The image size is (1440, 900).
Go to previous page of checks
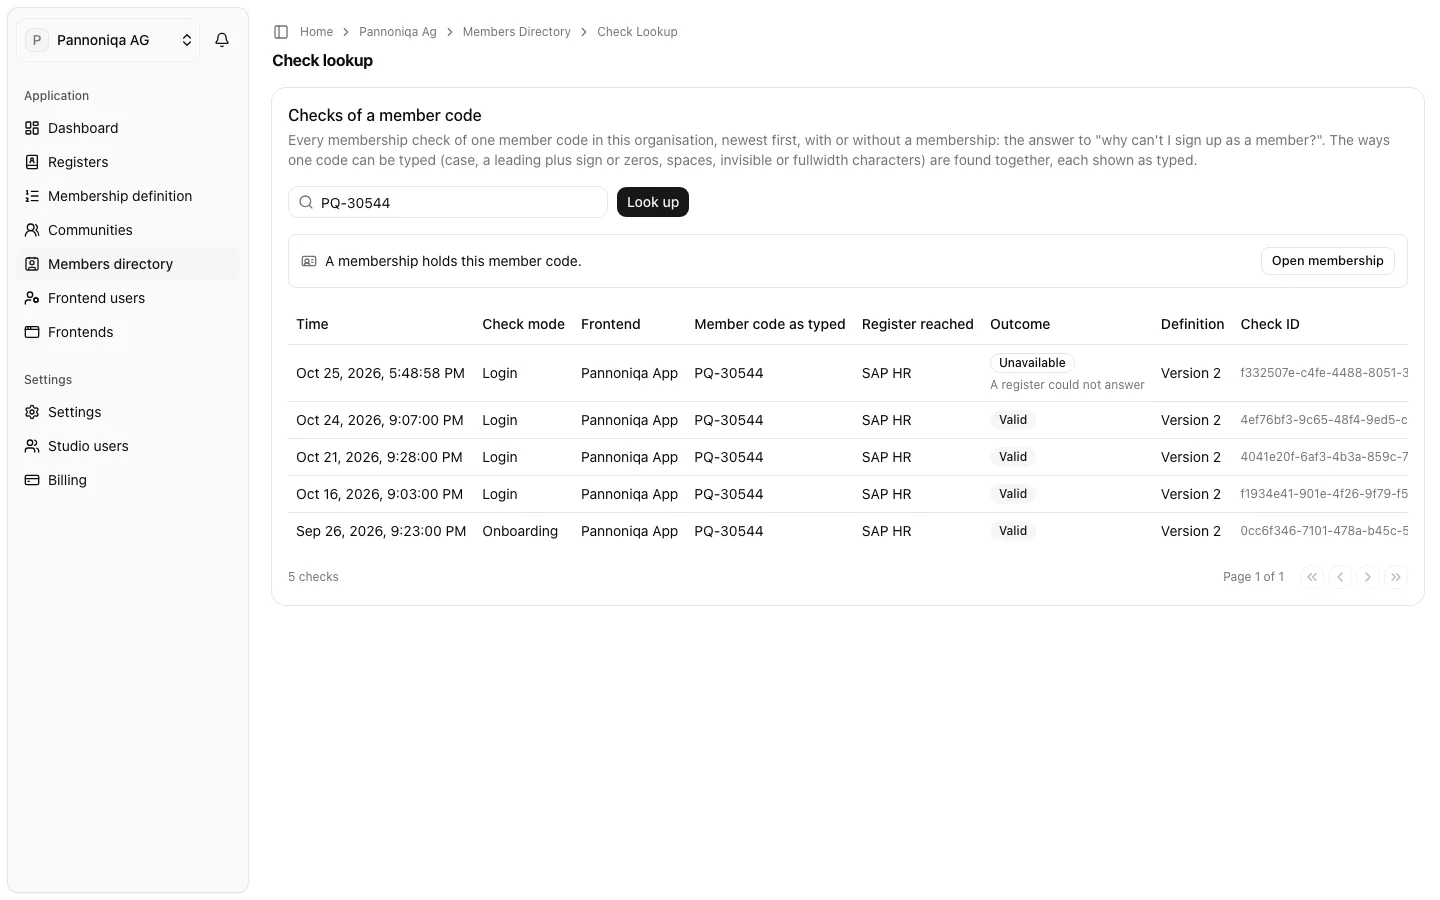click(x=1340, y=577)
